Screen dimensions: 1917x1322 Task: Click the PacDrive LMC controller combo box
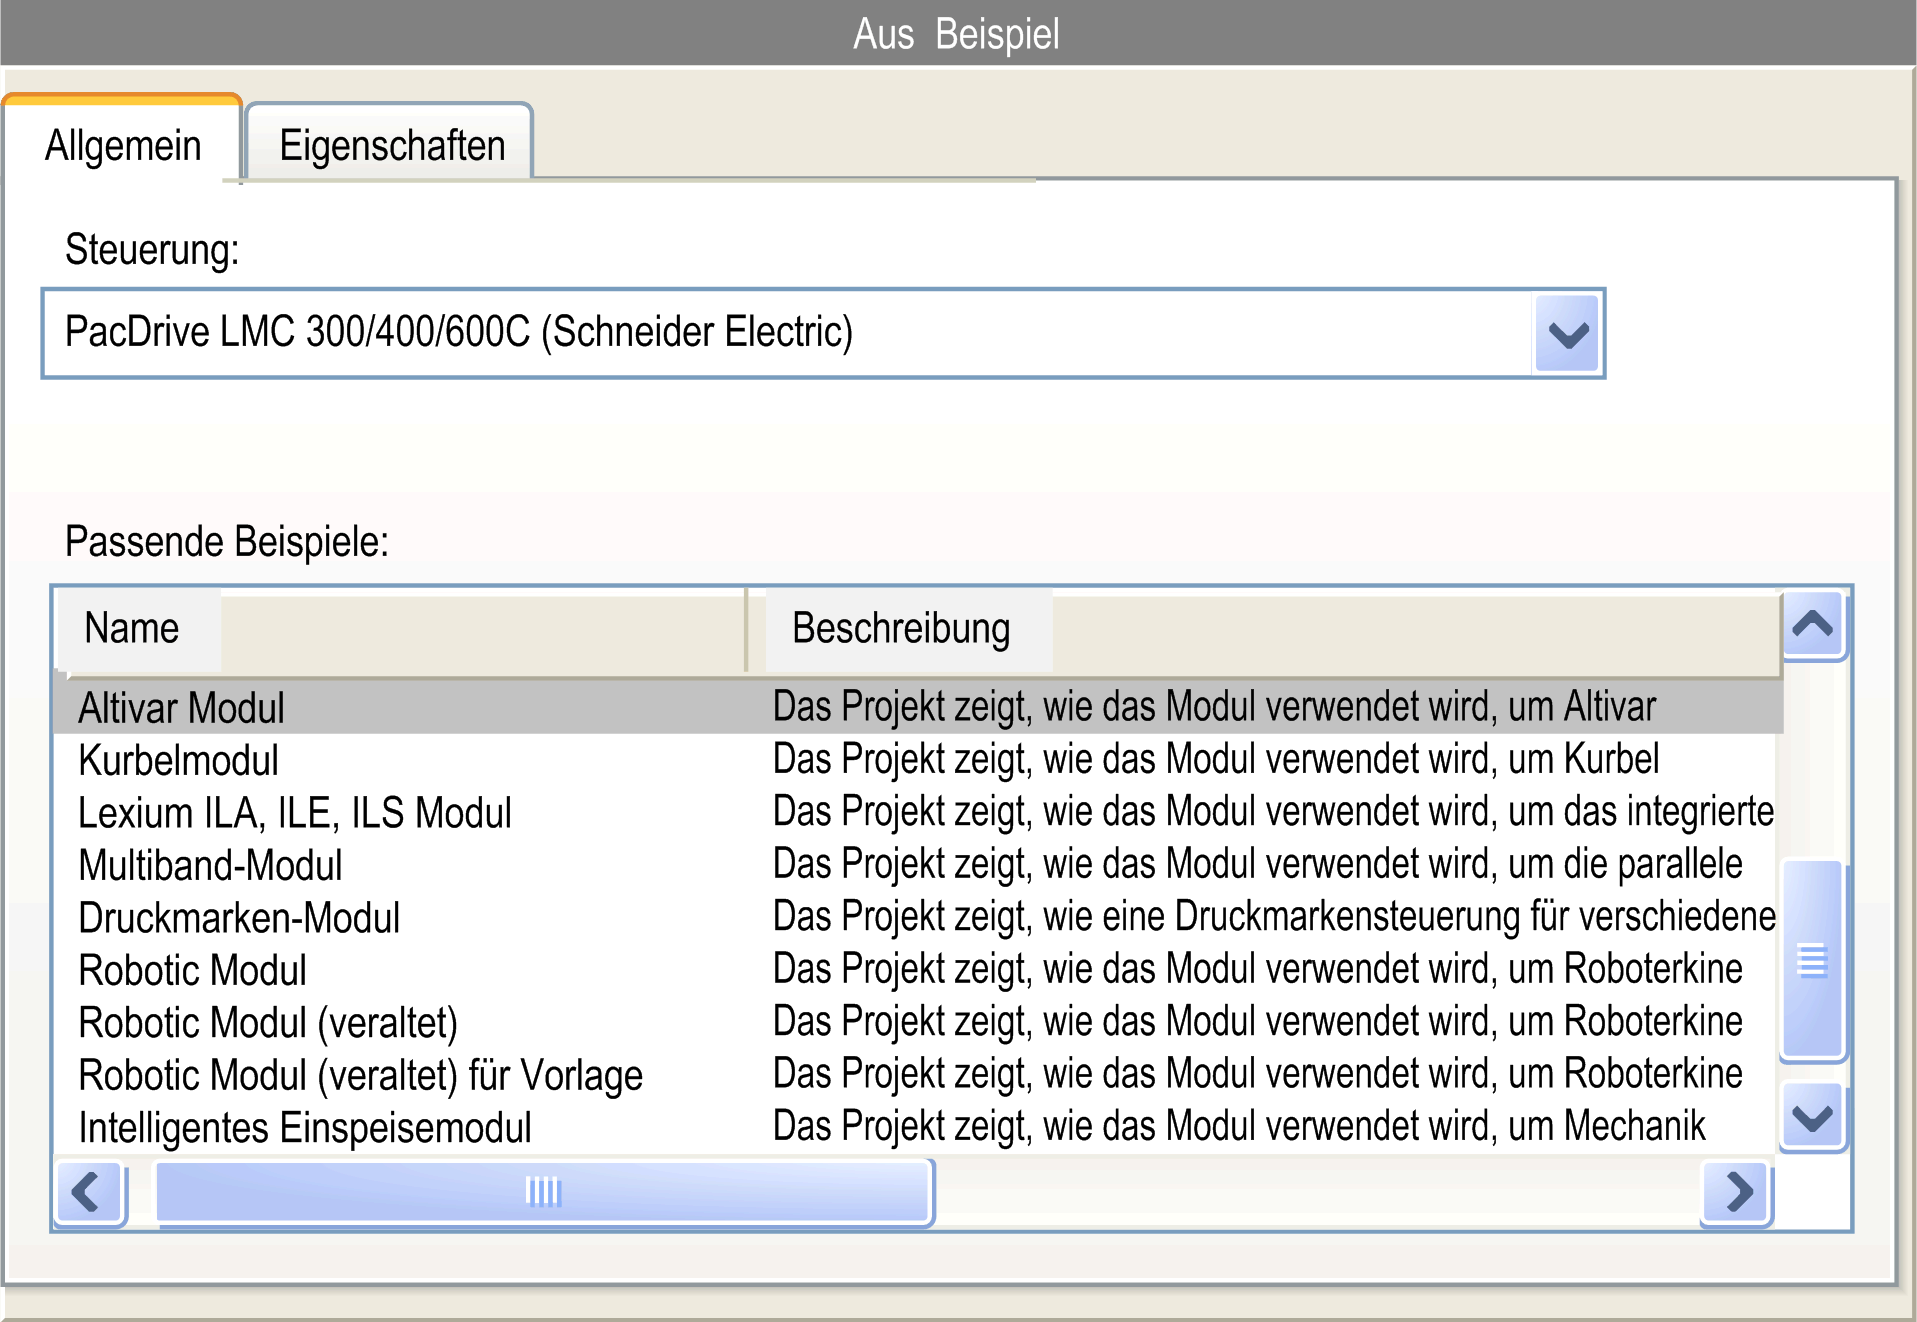point(822,333)
